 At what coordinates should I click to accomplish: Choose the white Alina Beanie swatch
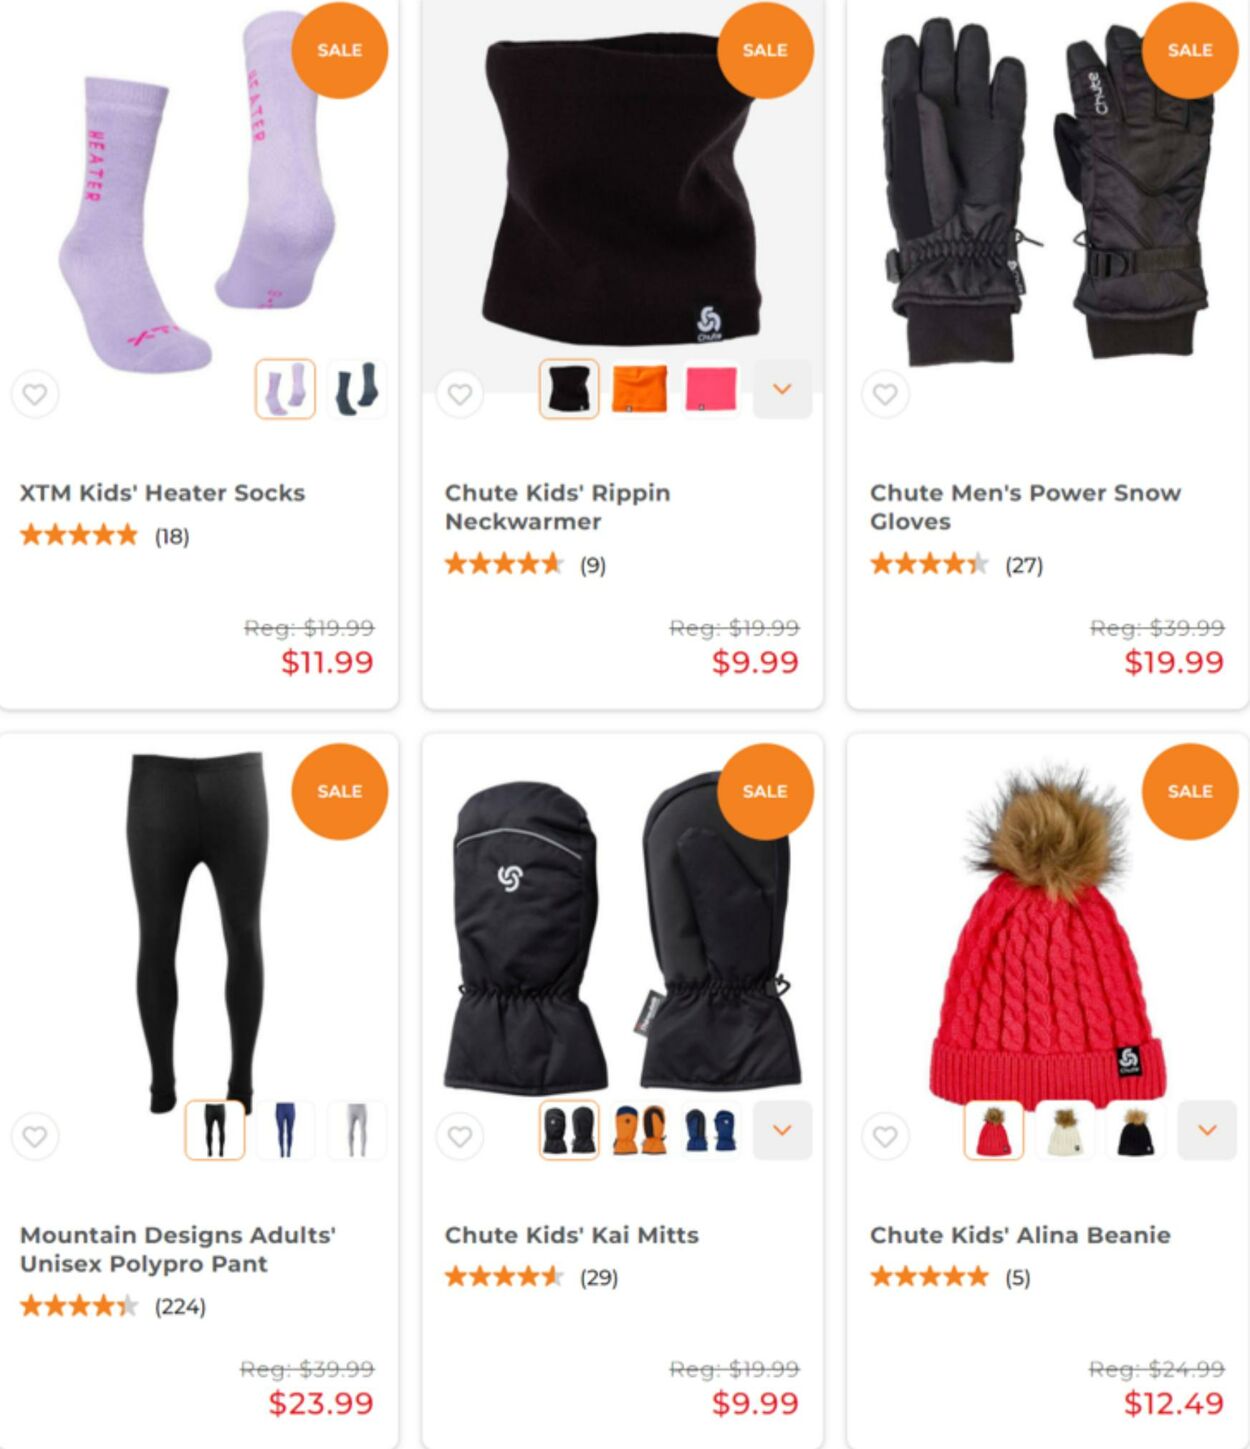[1065, 1130]
